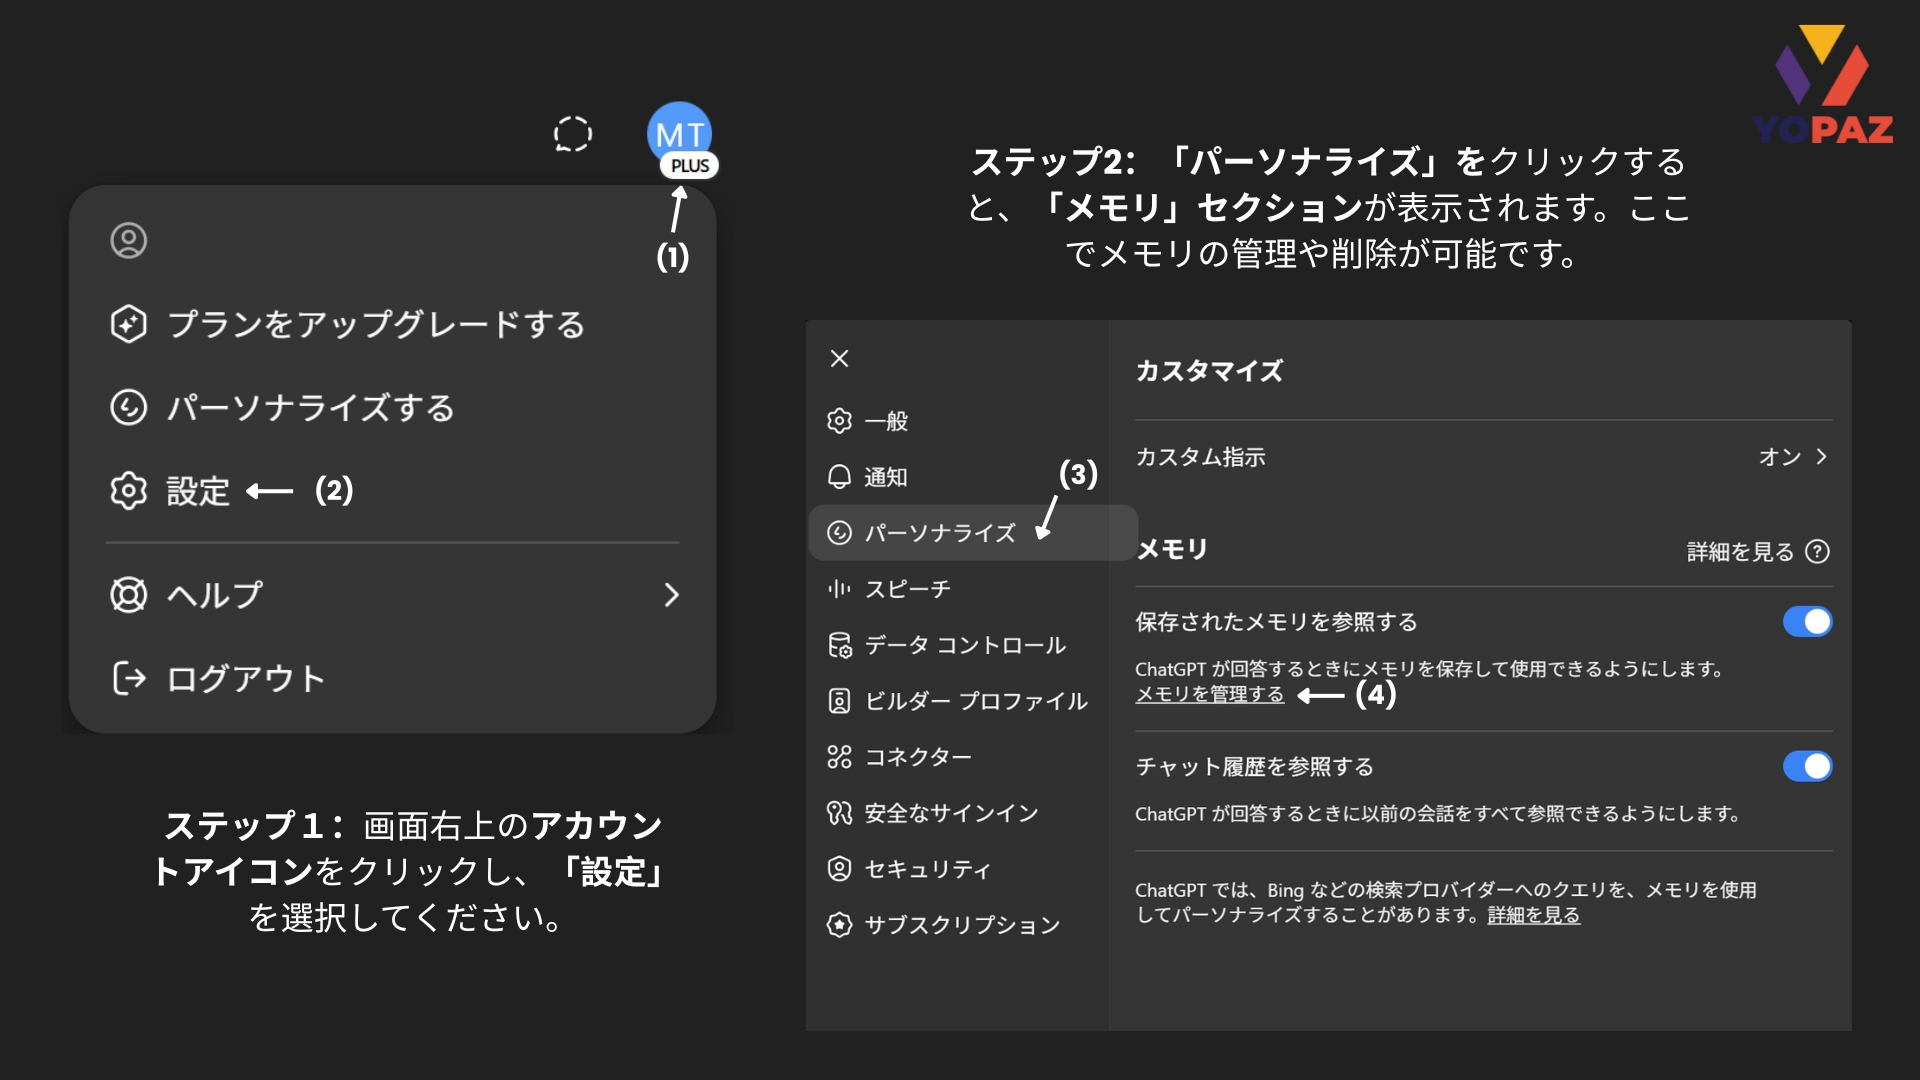Screen dimensions: 1920x1080
Task: Click the profile person icon in menu
Action: pyautogui.click(x=128, y=241)
